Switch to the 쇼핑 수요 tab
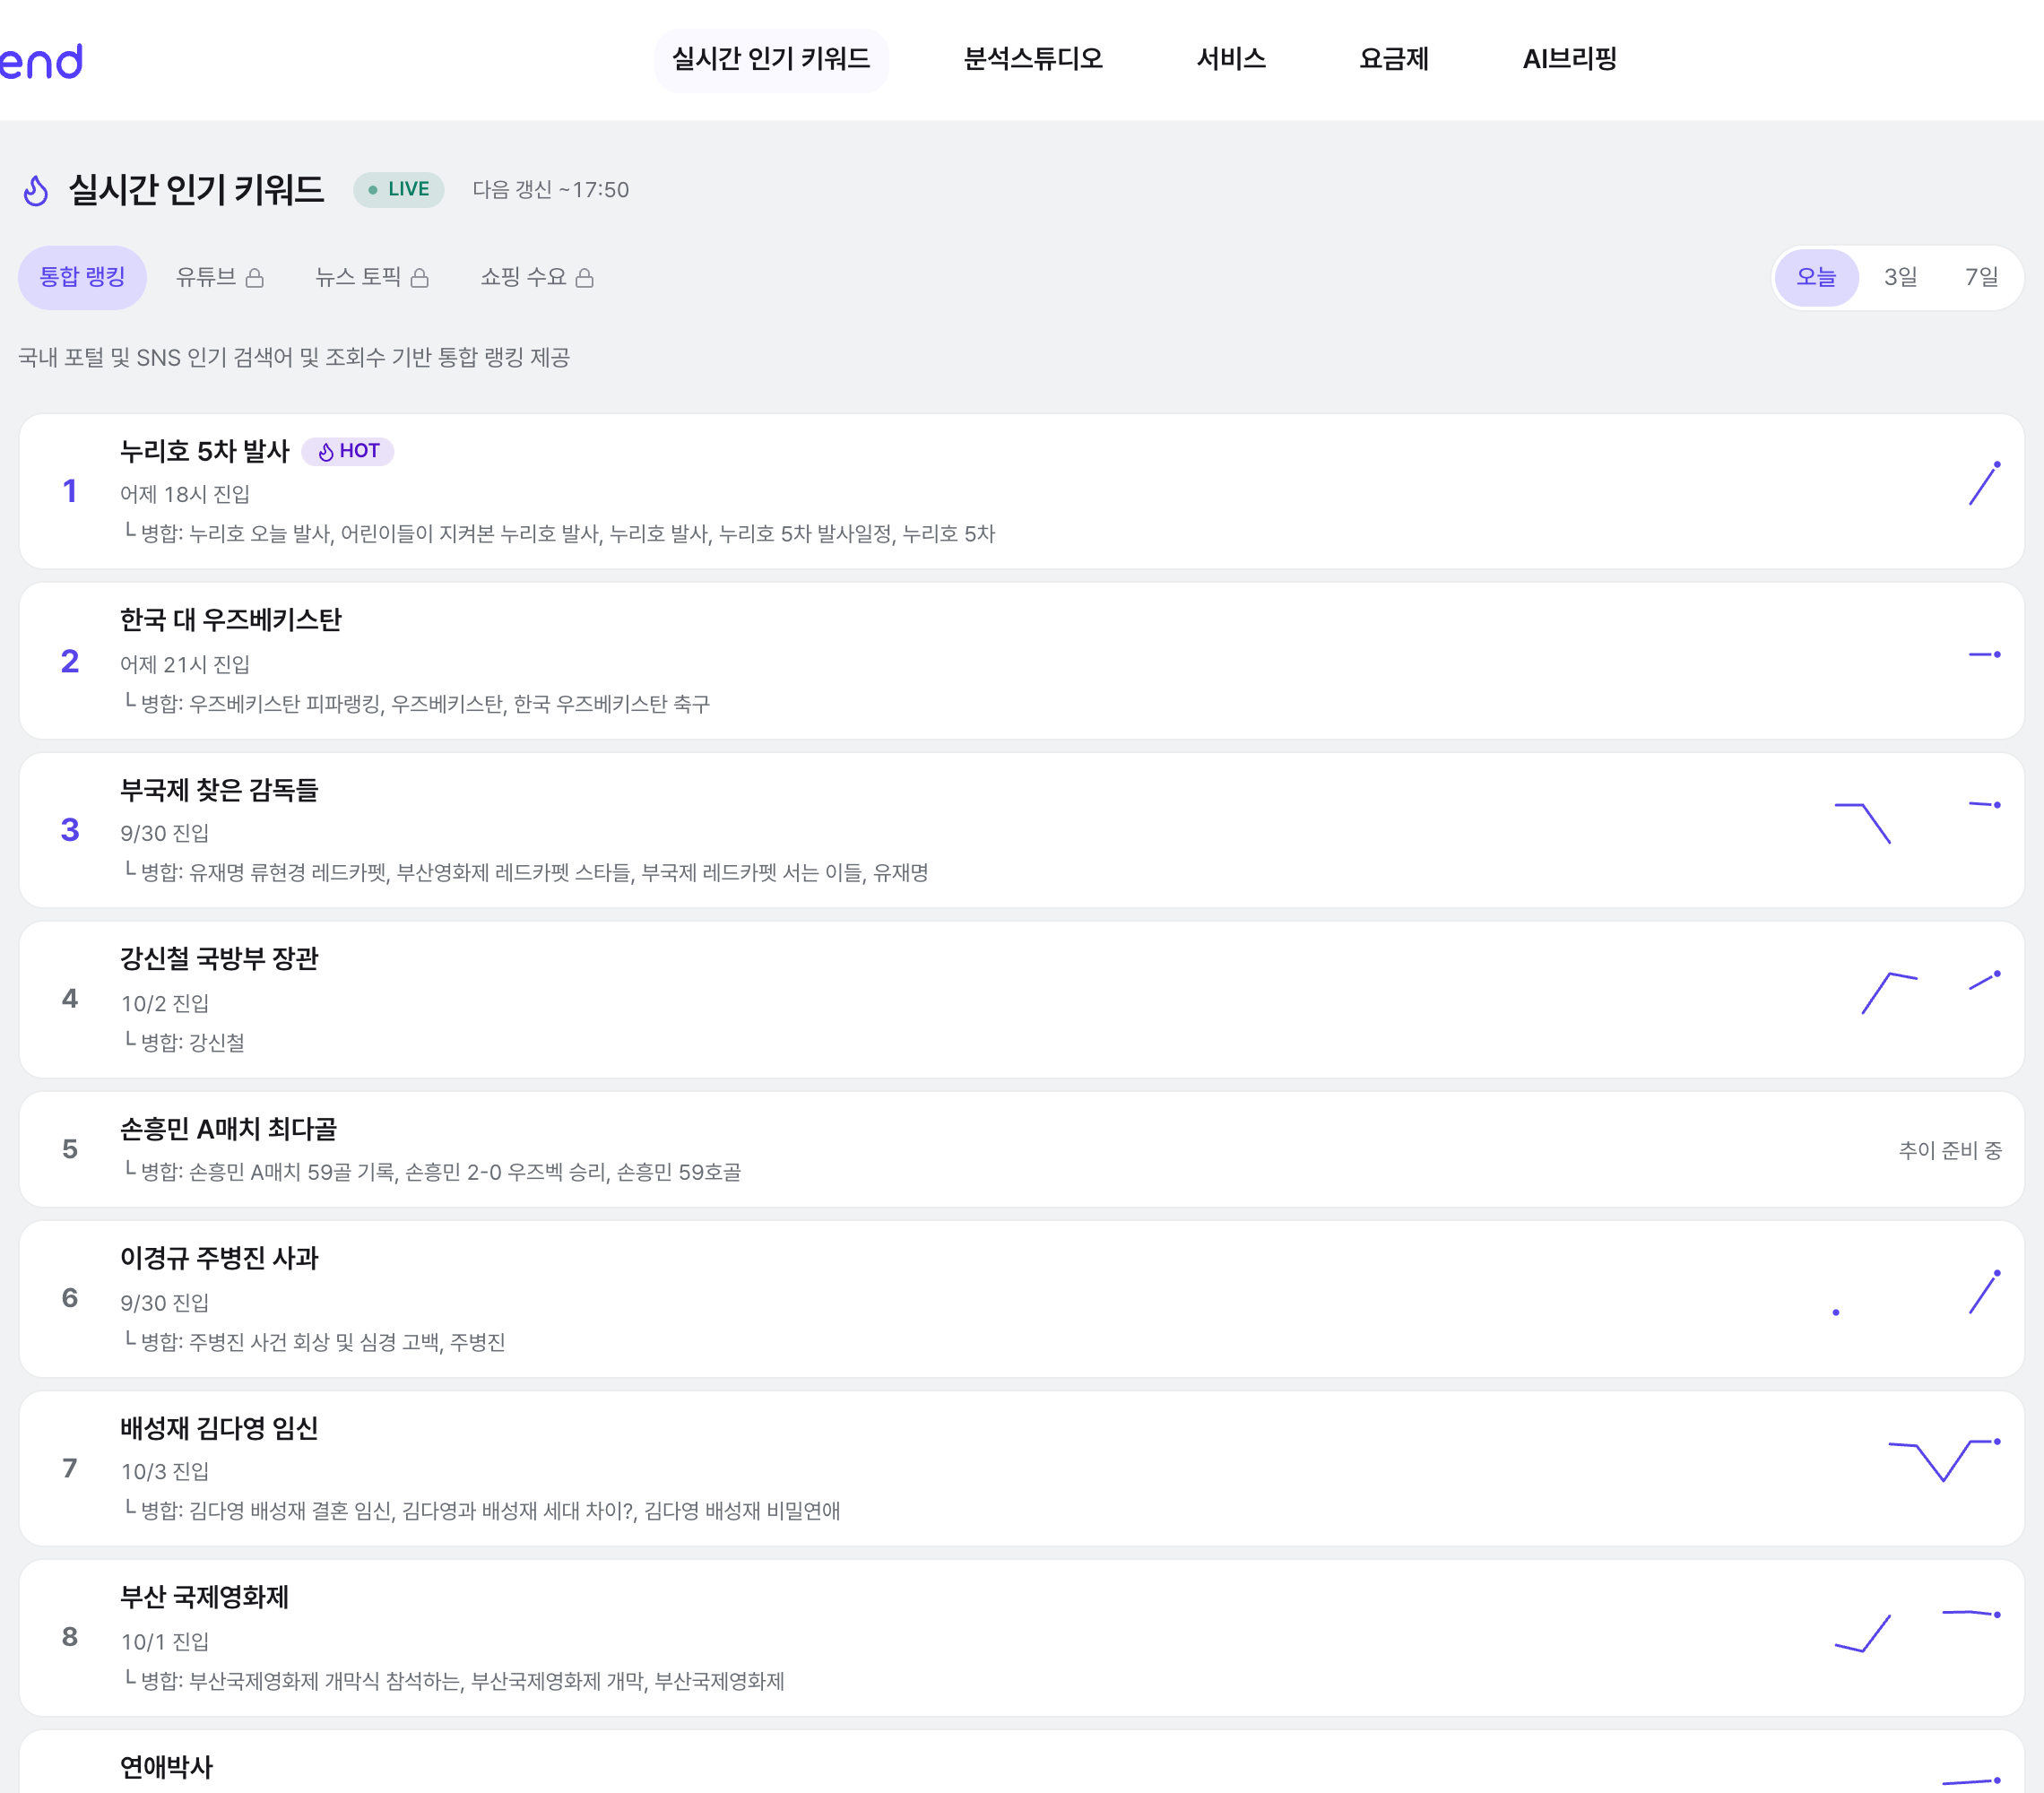Viewport: 2044px width, 1793px height. [537, 277]
